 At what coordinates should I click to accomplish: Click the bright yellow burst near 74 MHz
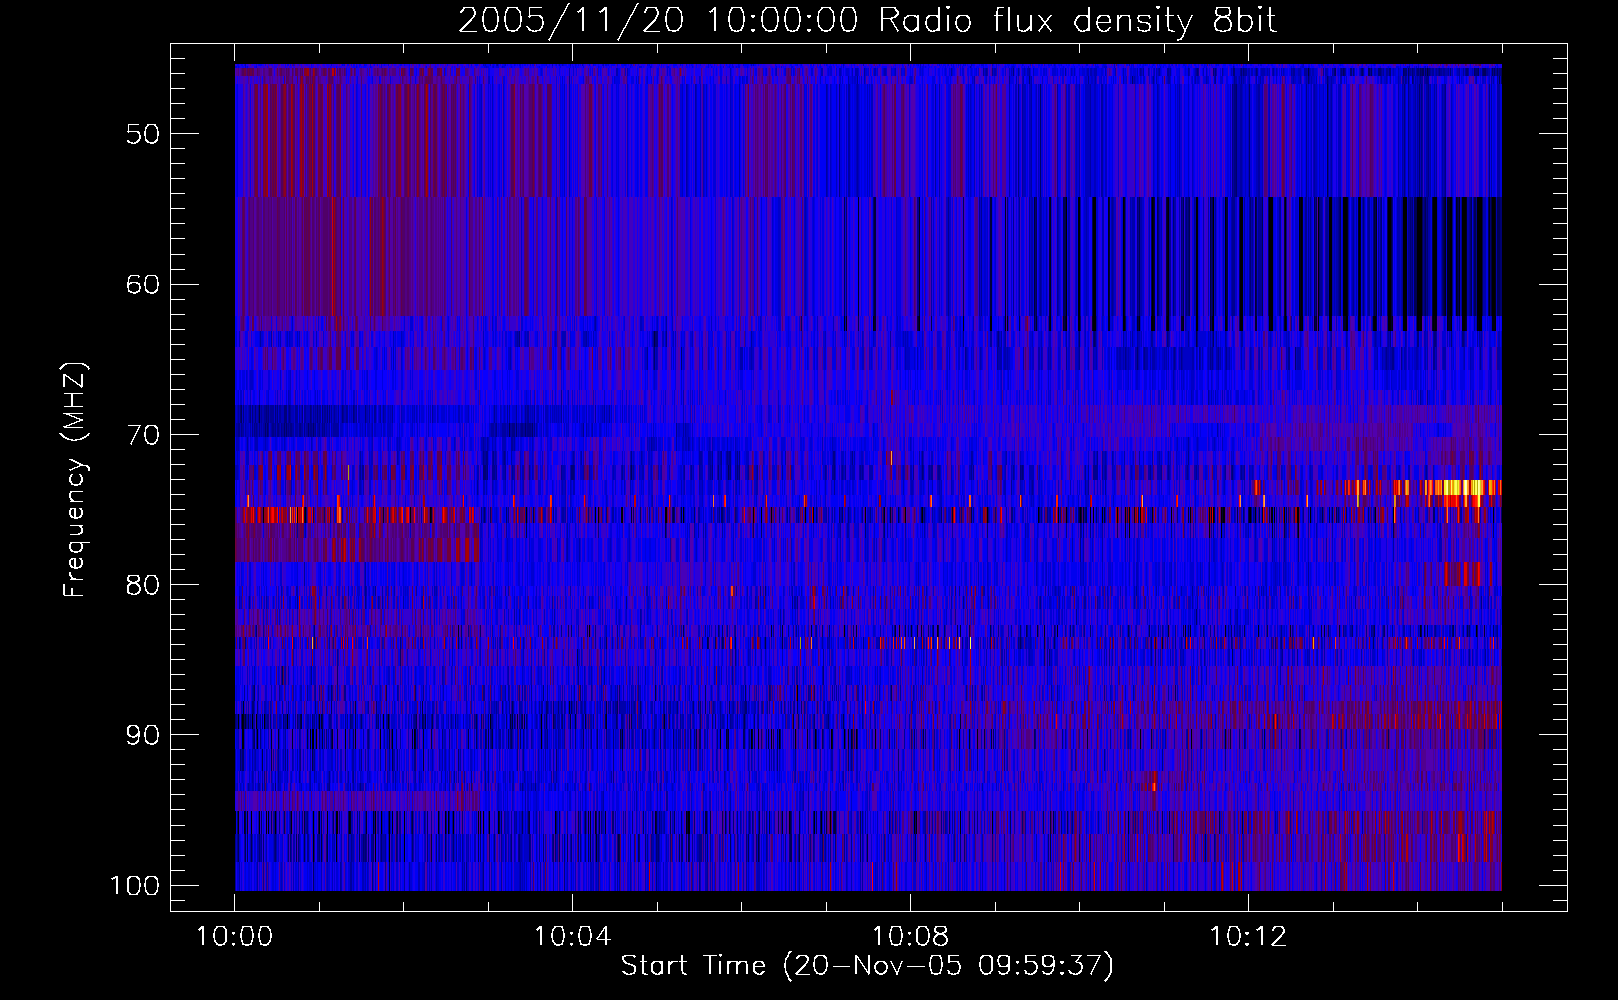[1462, 488]
